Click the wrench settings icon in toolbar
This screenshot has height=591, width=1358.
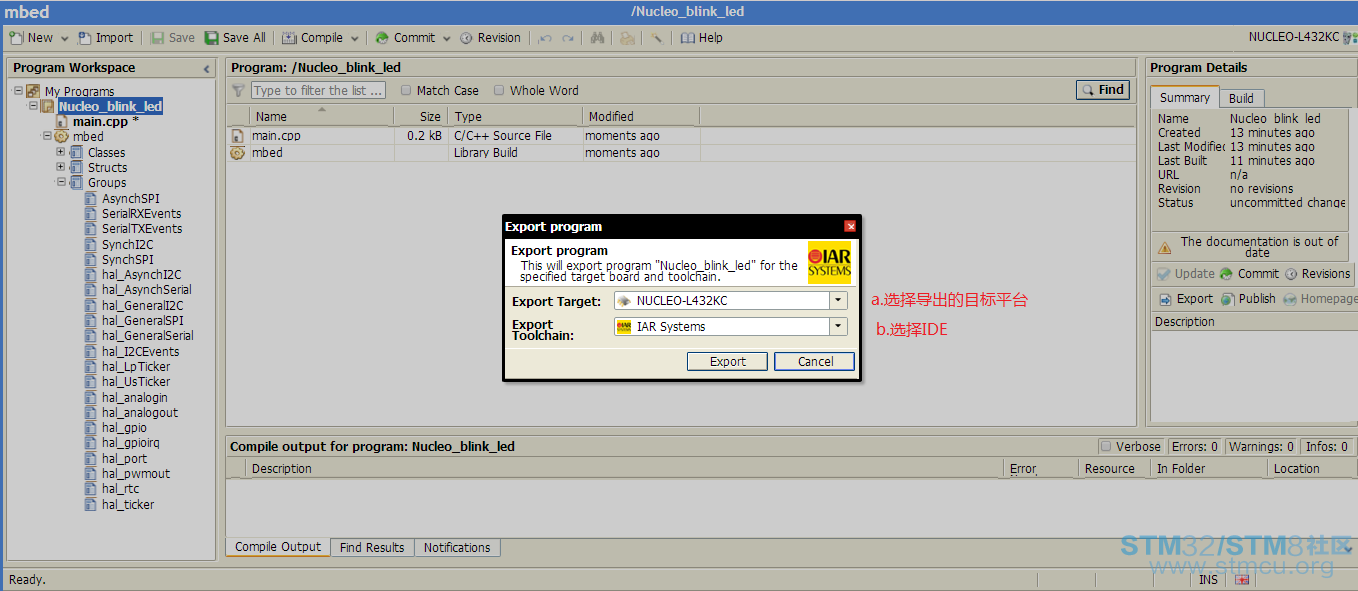[657, 38]
